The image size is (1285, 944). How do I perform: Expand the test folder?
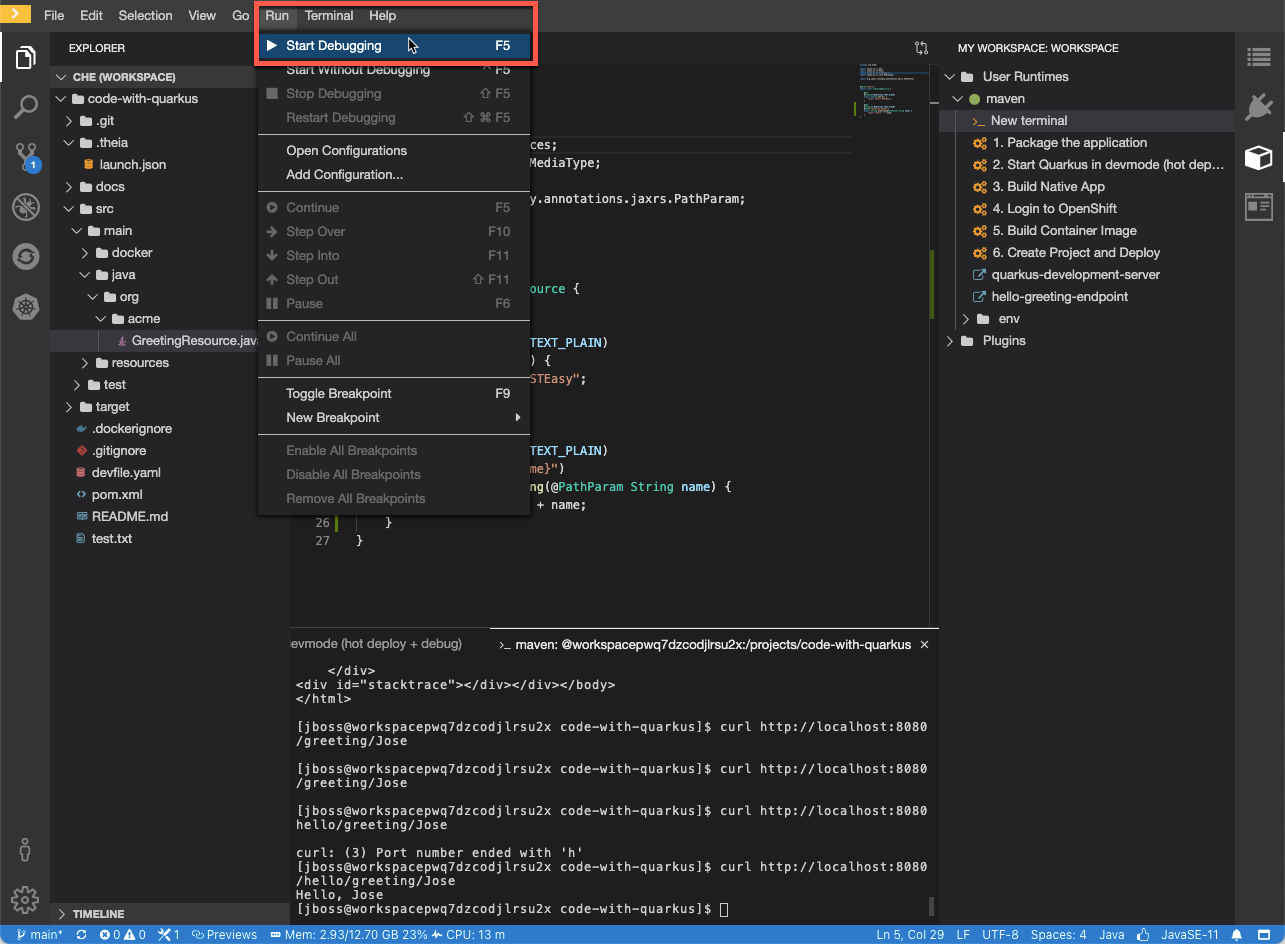pyautogui.click(x=78, y=385)
